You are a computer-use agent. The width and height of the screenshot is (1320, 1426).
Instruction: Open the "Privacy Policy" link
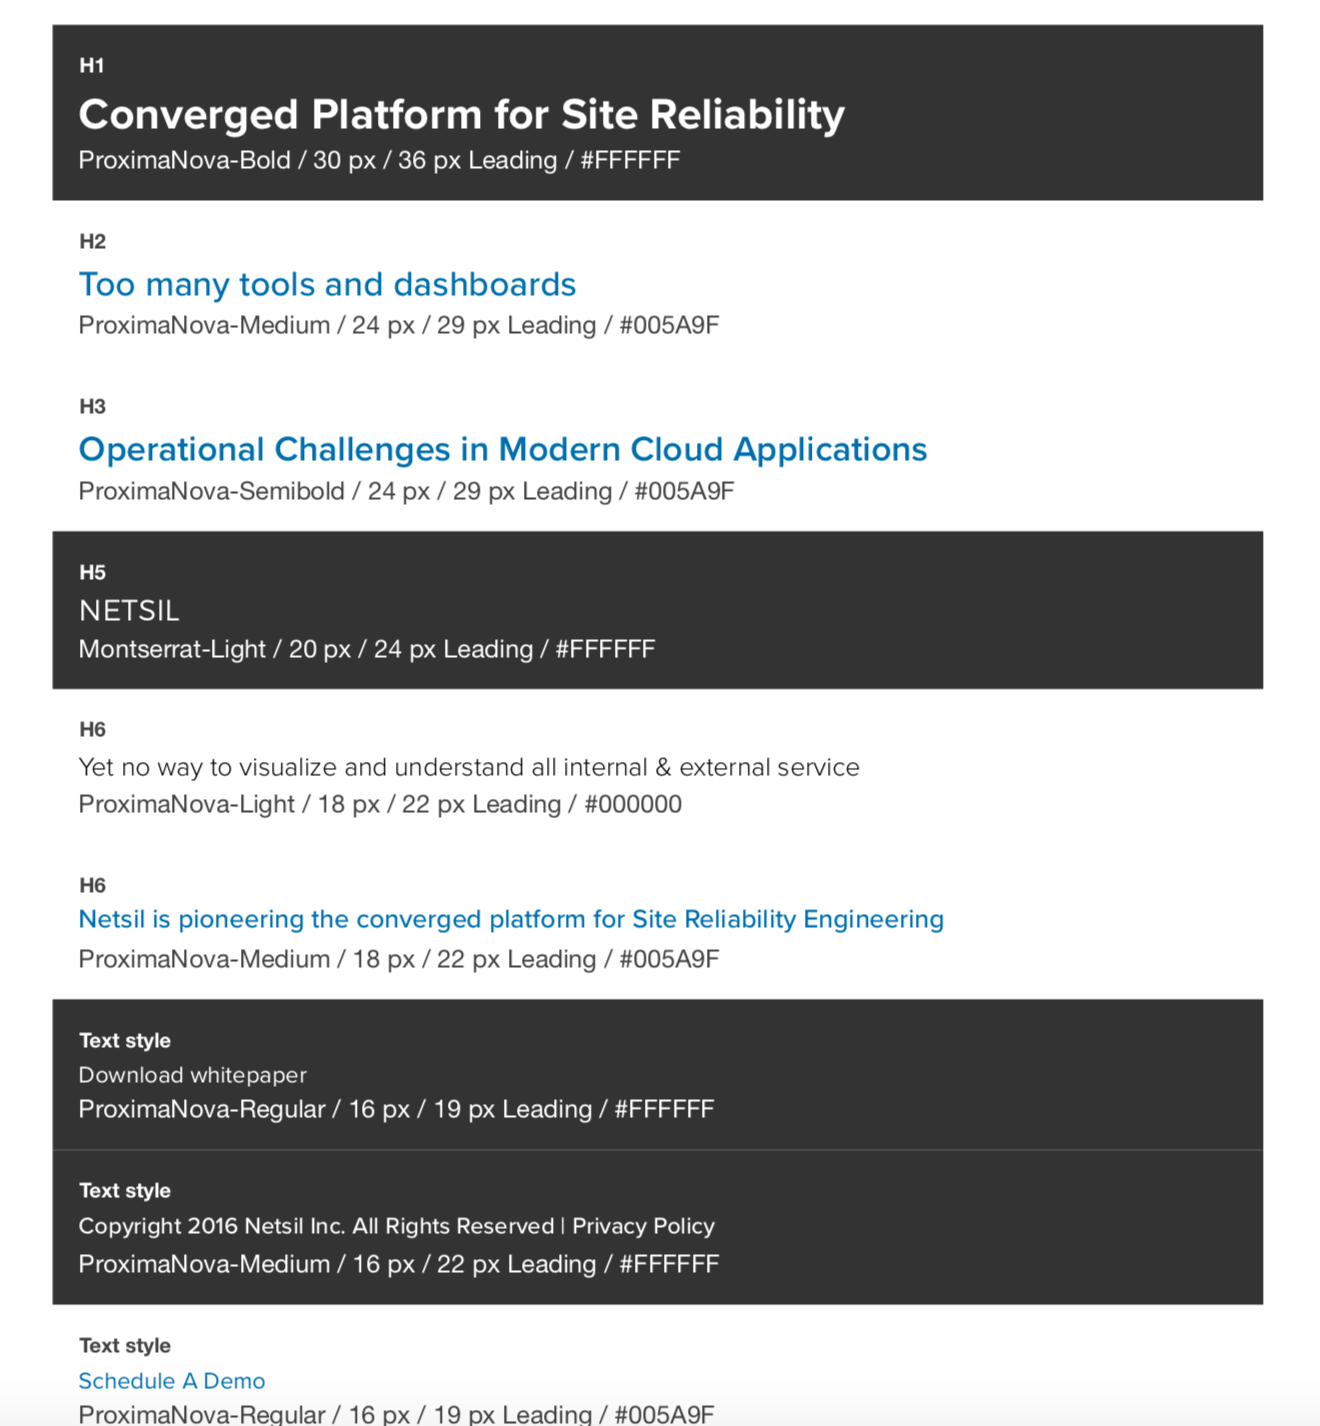643,1226
